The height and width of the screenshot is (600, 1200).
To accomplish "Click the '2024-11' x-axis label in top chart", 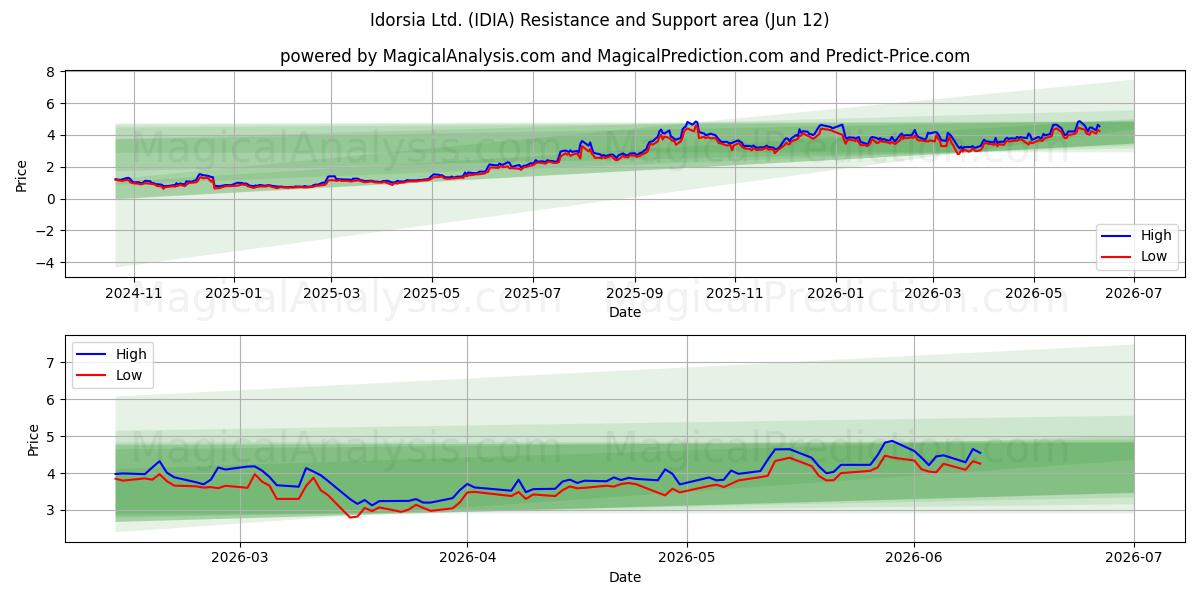I will click(134, 294).
